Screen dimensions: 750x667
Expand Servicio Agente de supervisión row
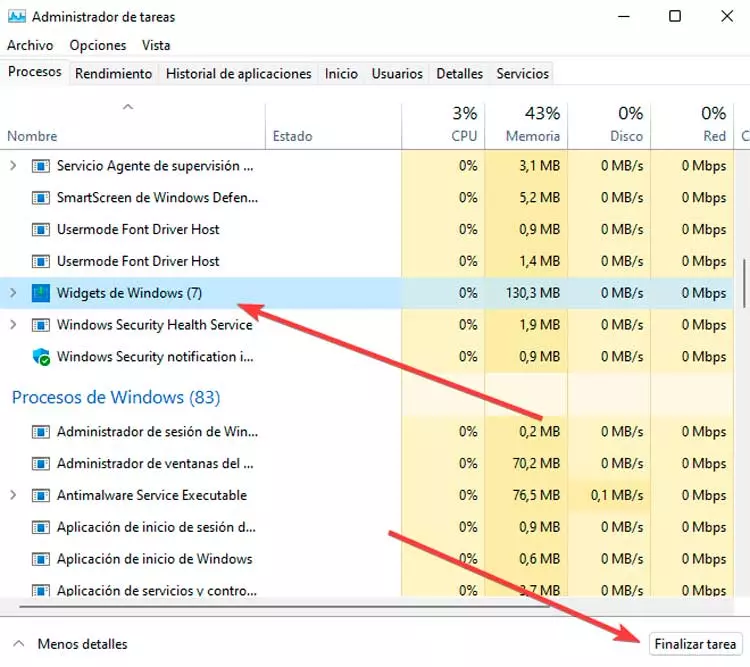[x=13, y=166]
